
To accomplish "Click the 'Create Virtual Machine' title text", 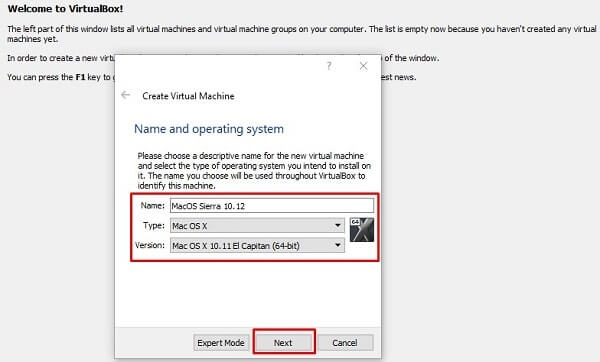I will pyautogui.click(x=188, y=96).
